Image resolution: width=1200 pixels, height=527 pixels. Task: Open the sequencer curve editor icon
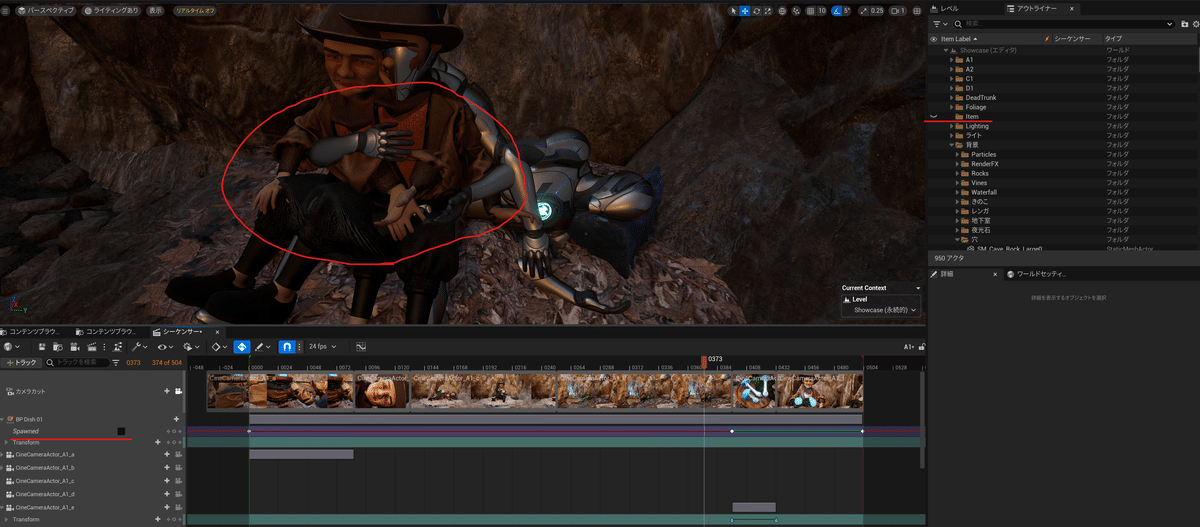(360, 346)
